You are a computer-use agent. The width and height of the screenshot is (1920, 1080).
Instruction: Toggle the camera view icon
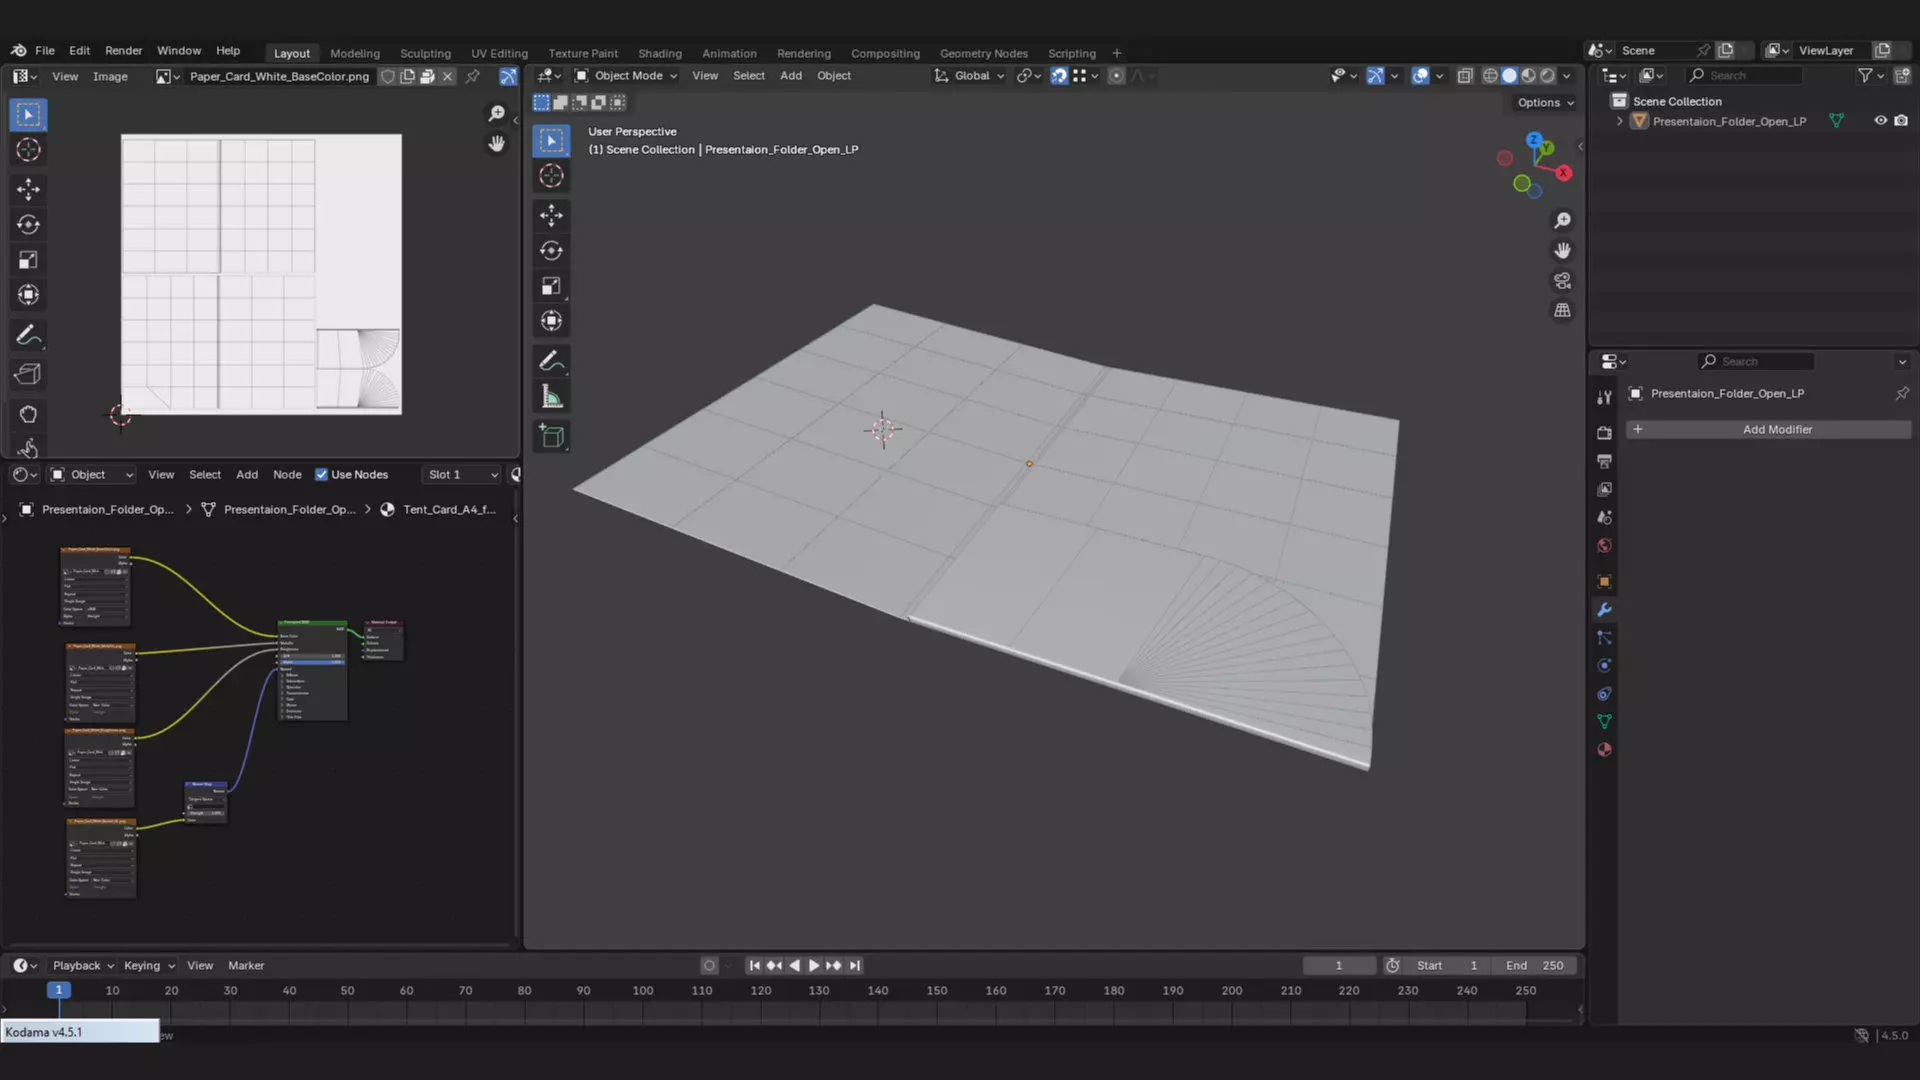click(1562, 280)
